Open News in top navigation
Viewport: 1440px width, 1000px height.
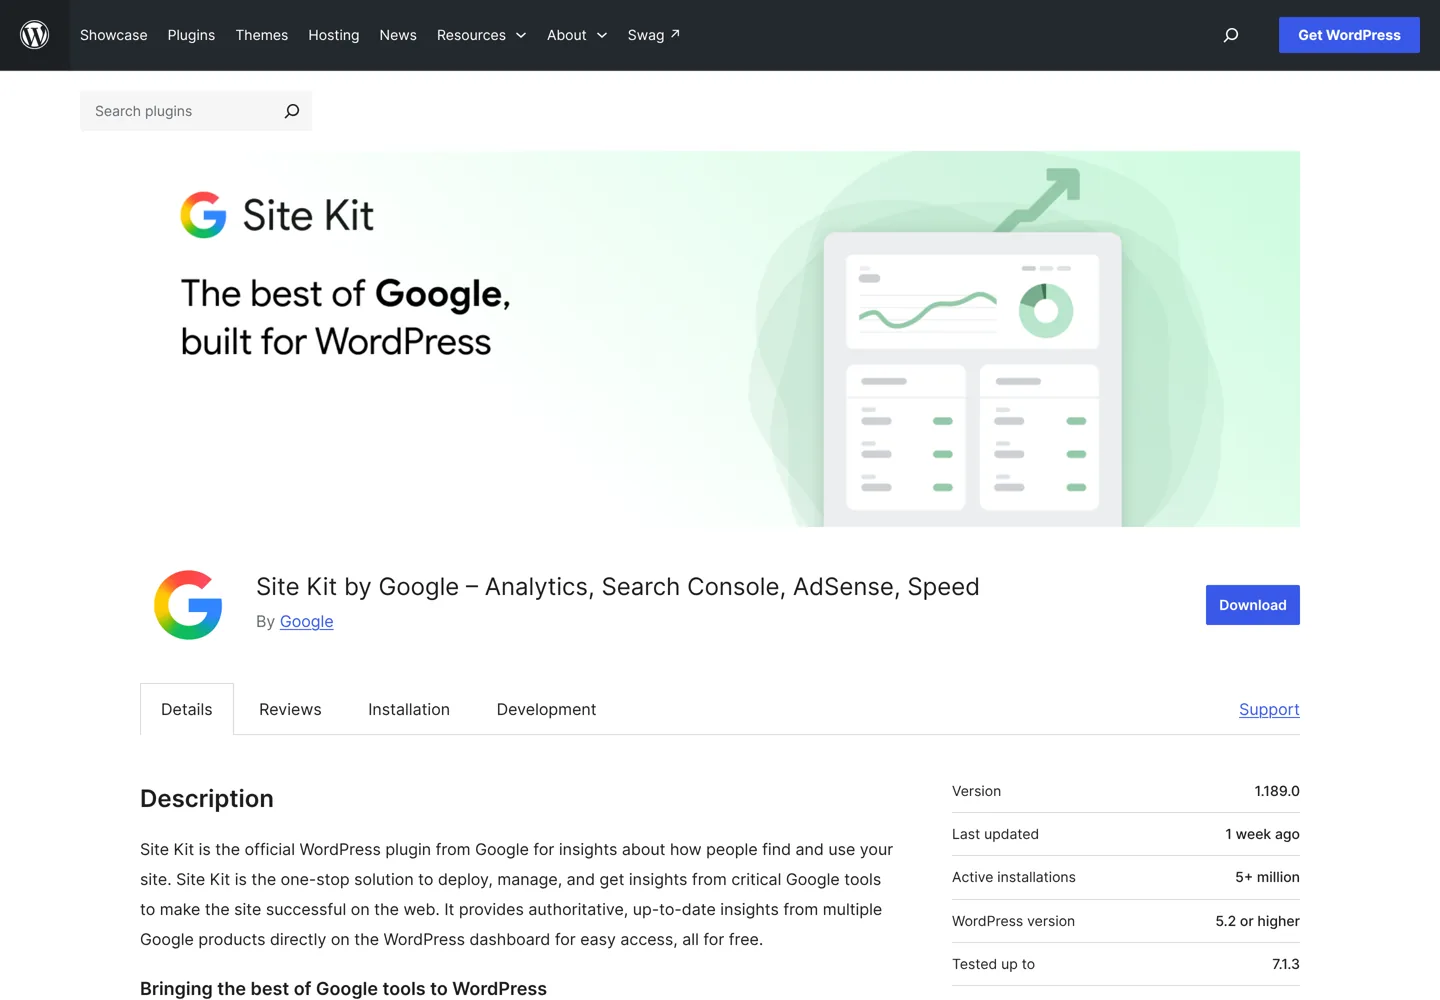(398, 35)
